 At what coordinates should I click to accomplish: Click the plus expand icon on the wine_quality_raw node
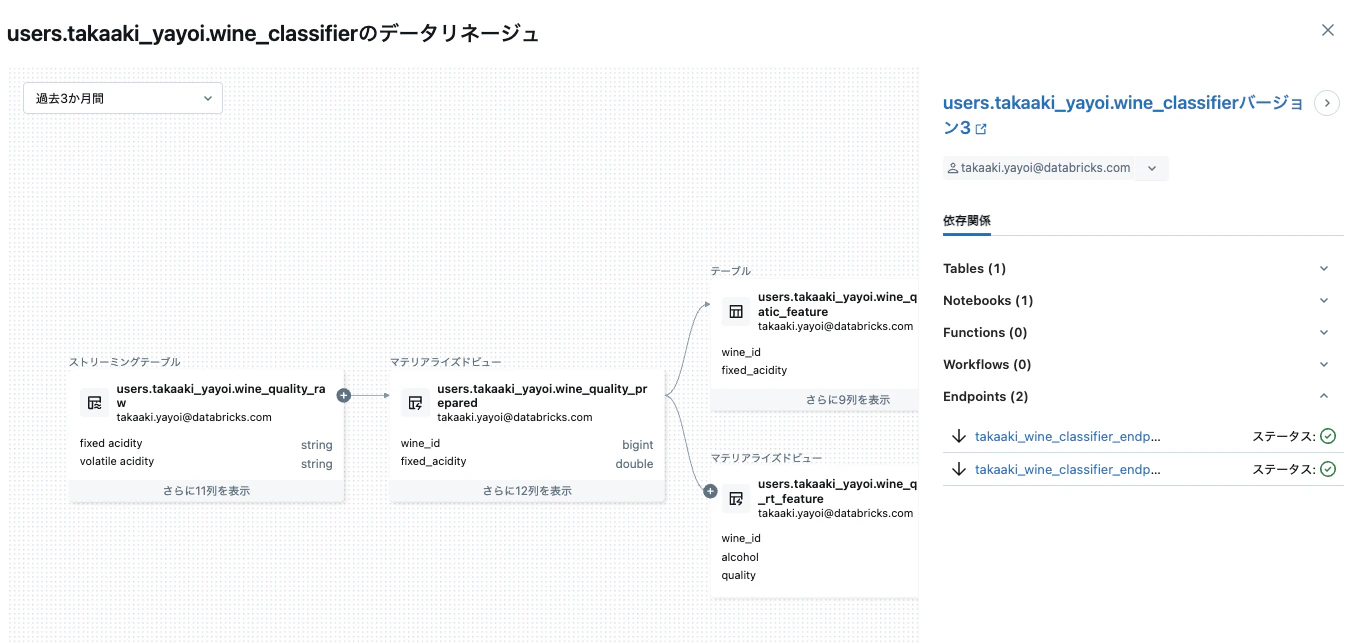(x=344, y=395)
